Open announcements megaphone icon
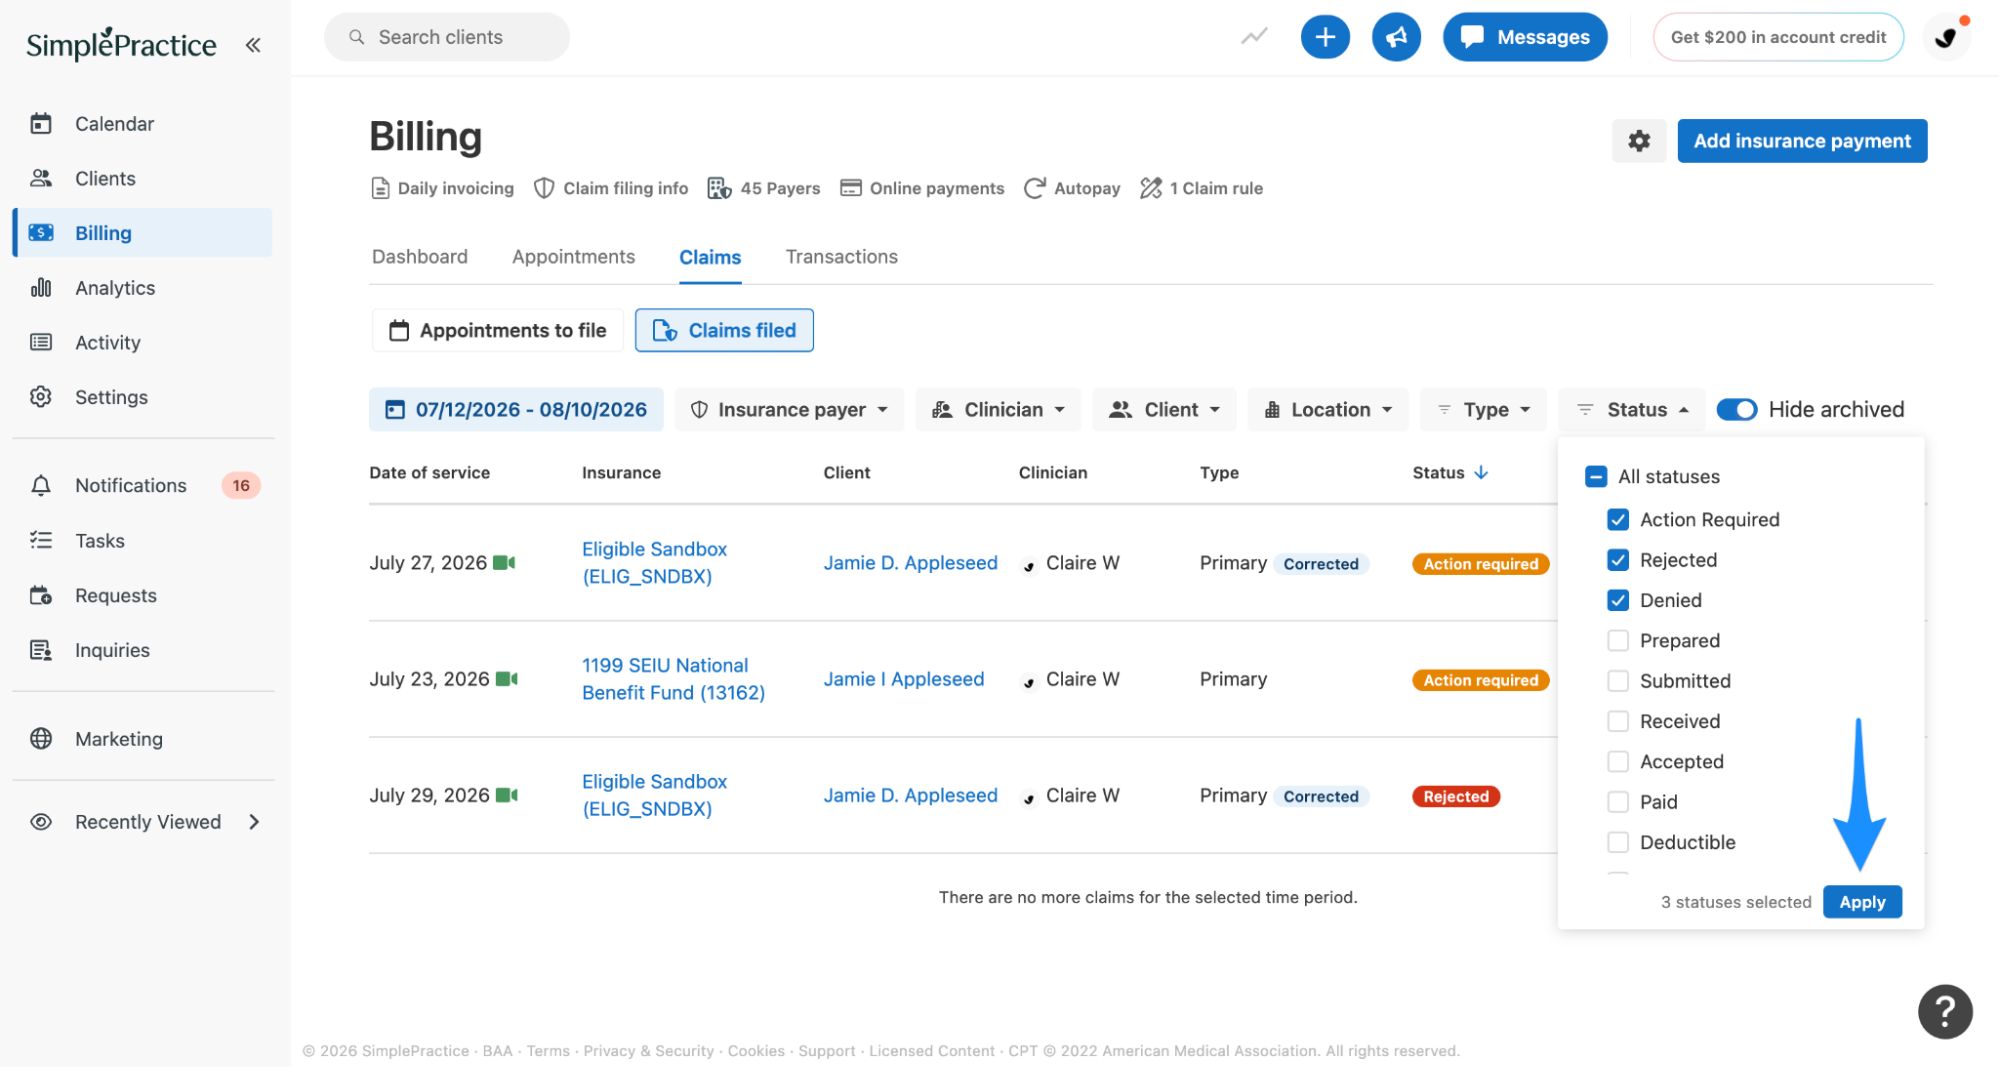This screenshot has height=1067, width=1999. [1396, 37]
